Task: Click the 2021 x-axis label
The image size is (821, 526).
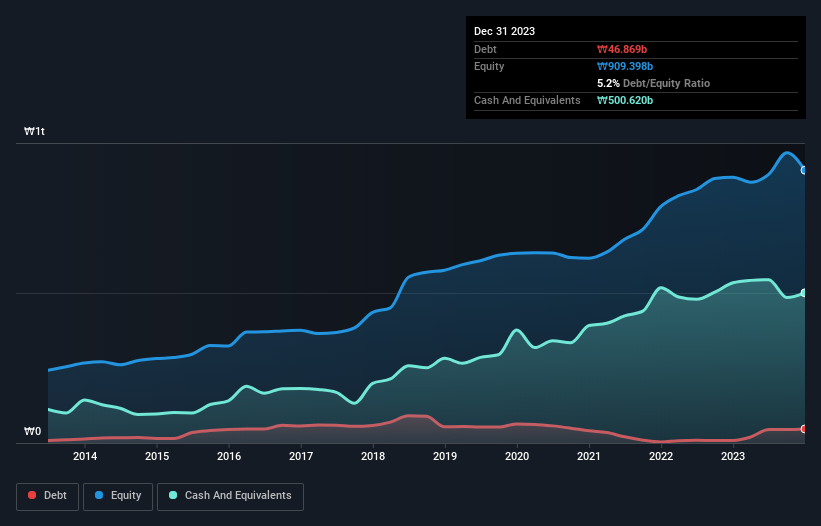Action: [589, 456]
